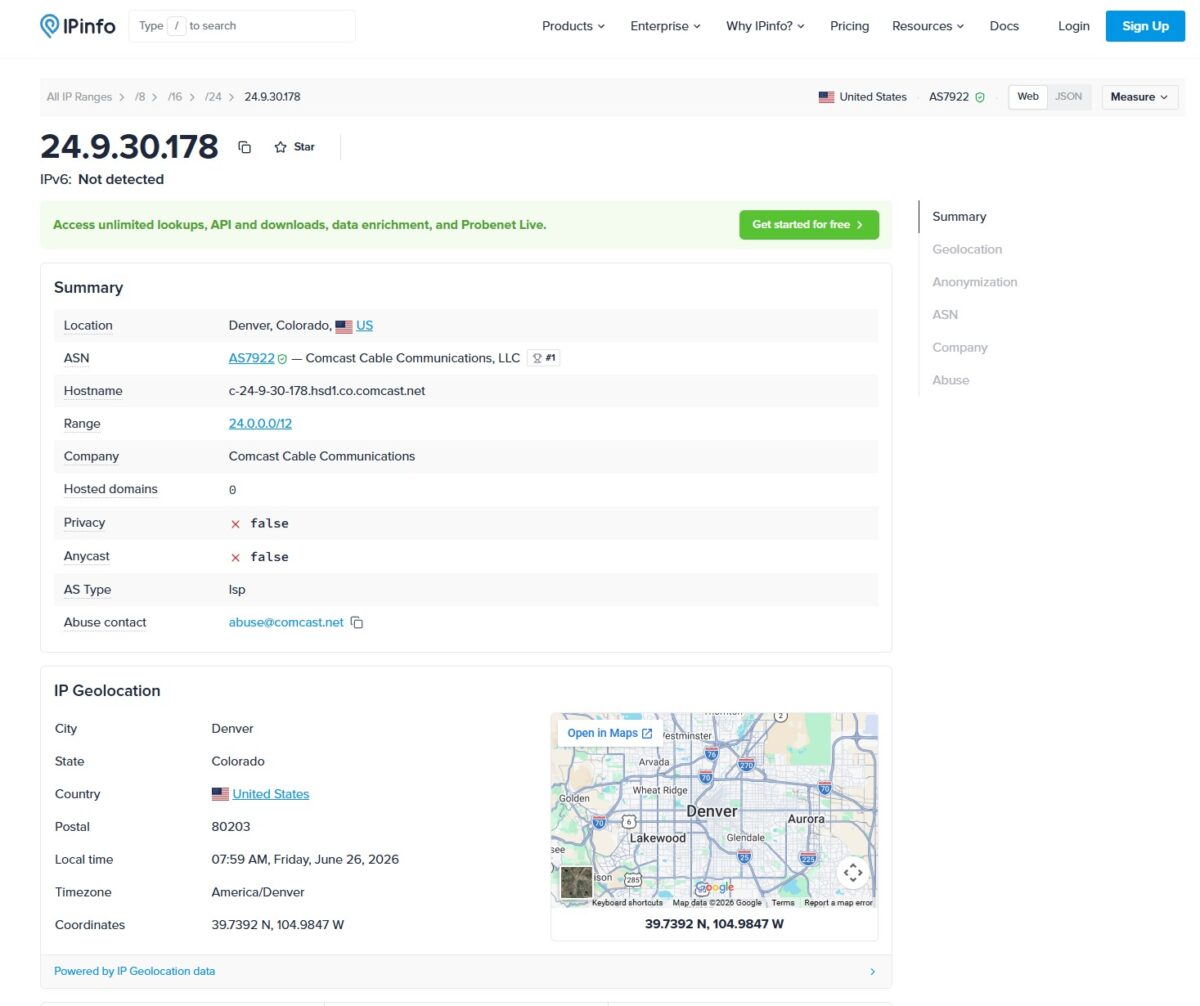Click map Keyboard shortcuts link
The width and height of the screenshot is (1200, 1006).
[x=627, y=903]
